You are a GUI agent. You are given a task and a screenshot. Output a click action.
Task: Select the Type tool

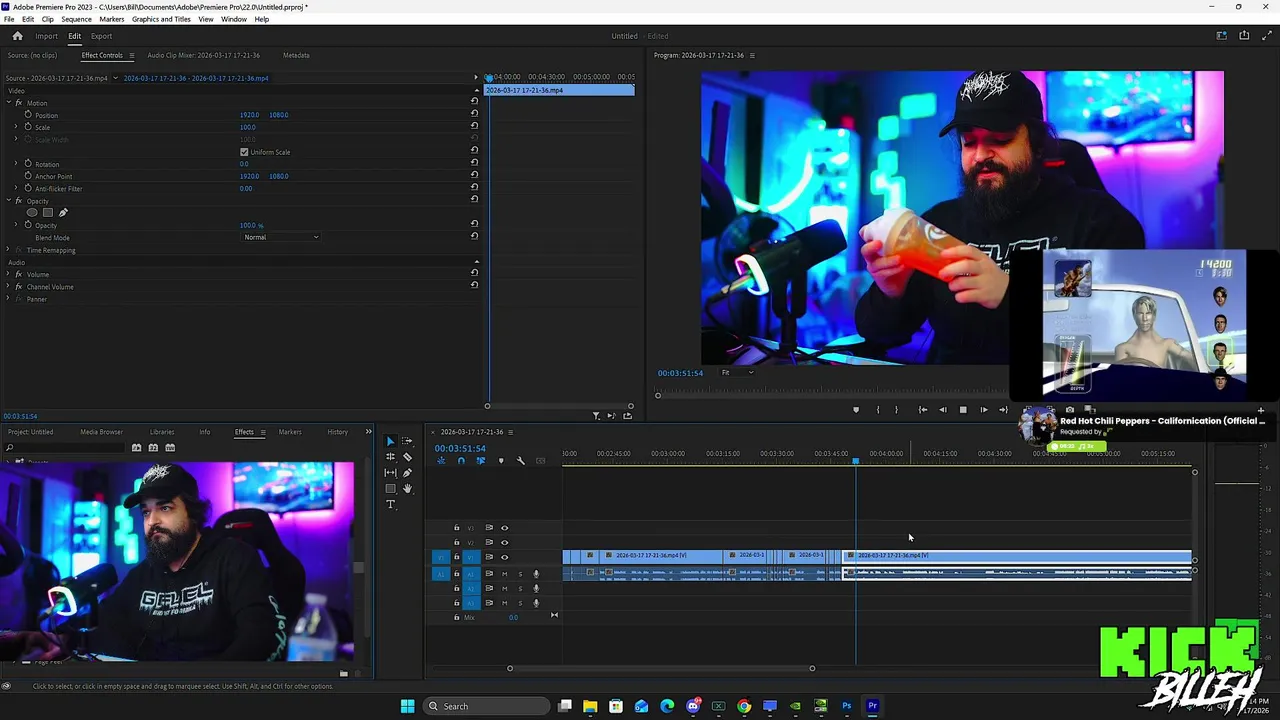click(x=391, y=505)
